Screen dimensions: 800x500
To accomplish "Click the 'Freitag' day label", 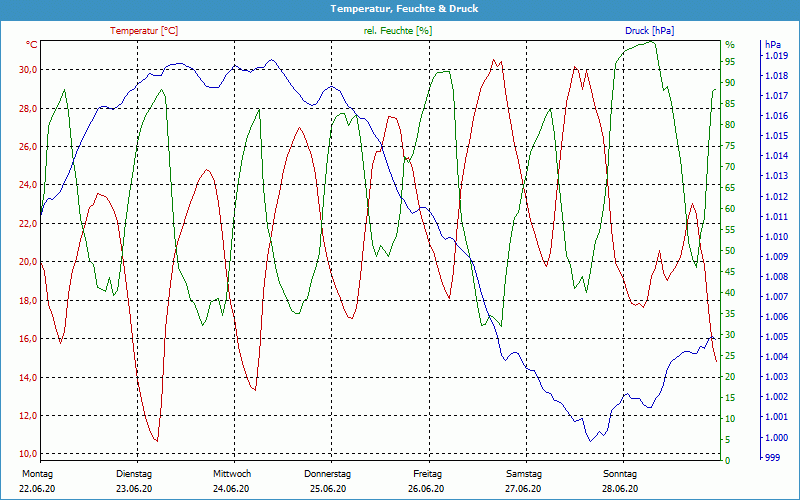I will pyautogui.click(x=428, y=474).
